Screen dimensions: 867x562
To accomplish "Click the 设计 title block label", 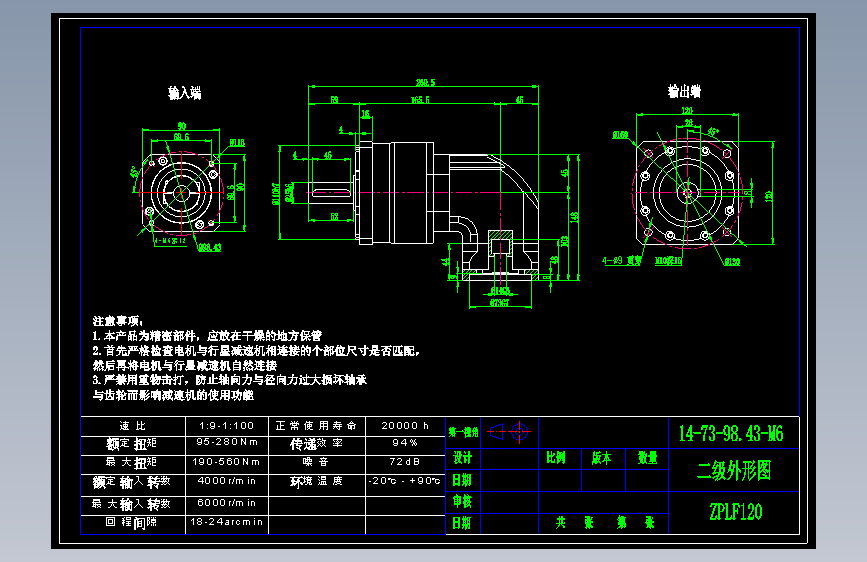I will (x=463, y=458).
